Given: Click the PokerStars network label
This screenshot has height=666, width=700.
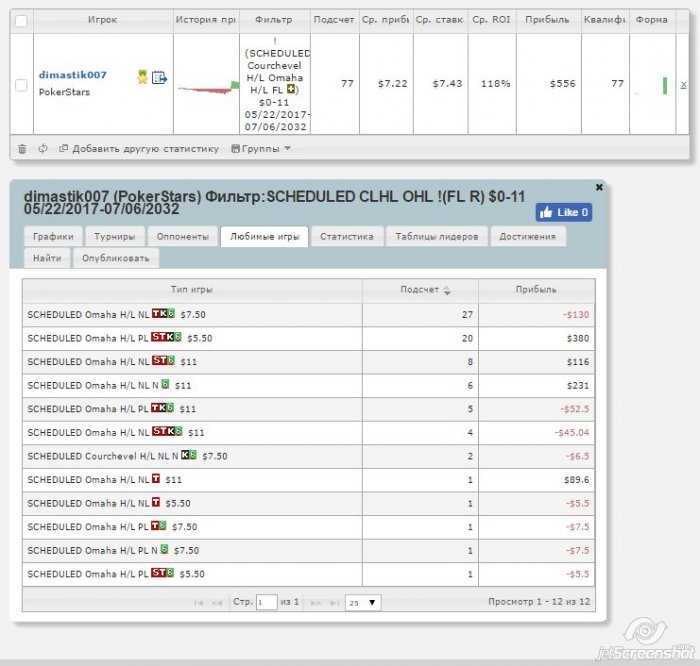Looking at the screenshot, I should click(x=64, y=92).
